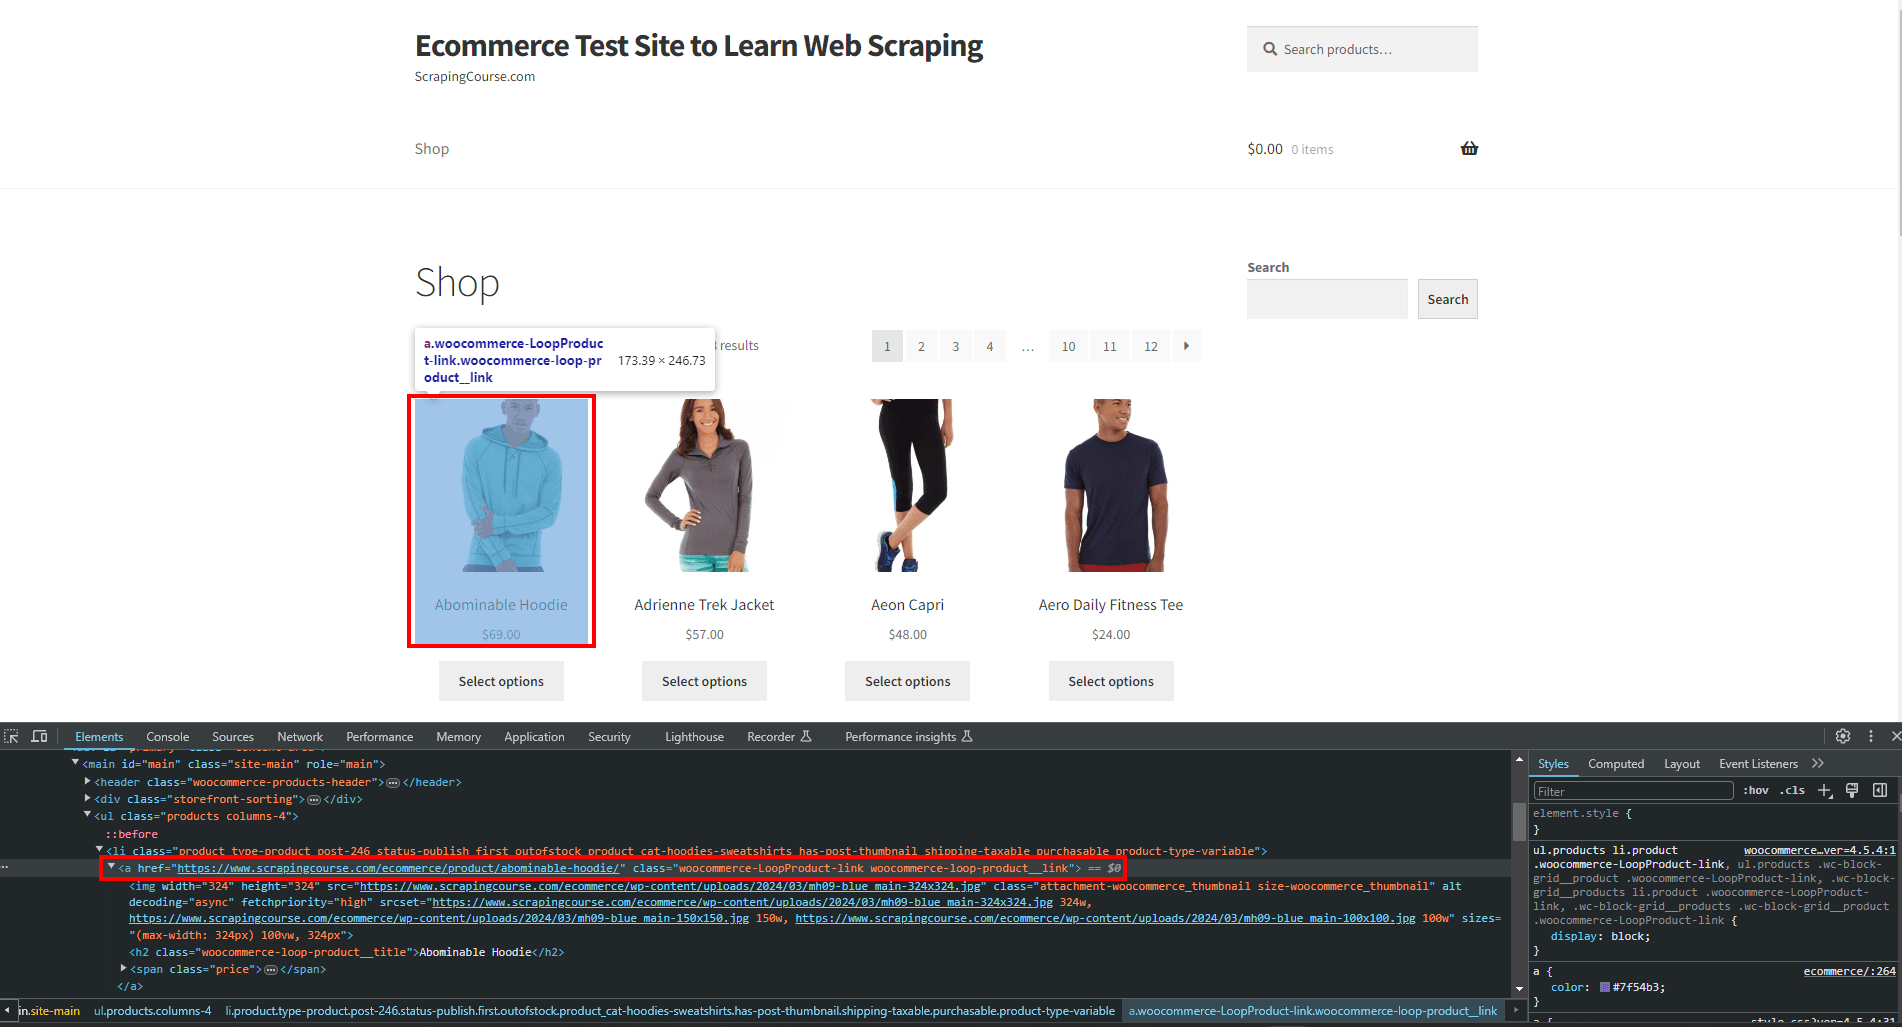Image resolution: width=1902 pixels, height=1027 pixels.
Task: Add new style rule plus icon
Action: point(1825,790)
